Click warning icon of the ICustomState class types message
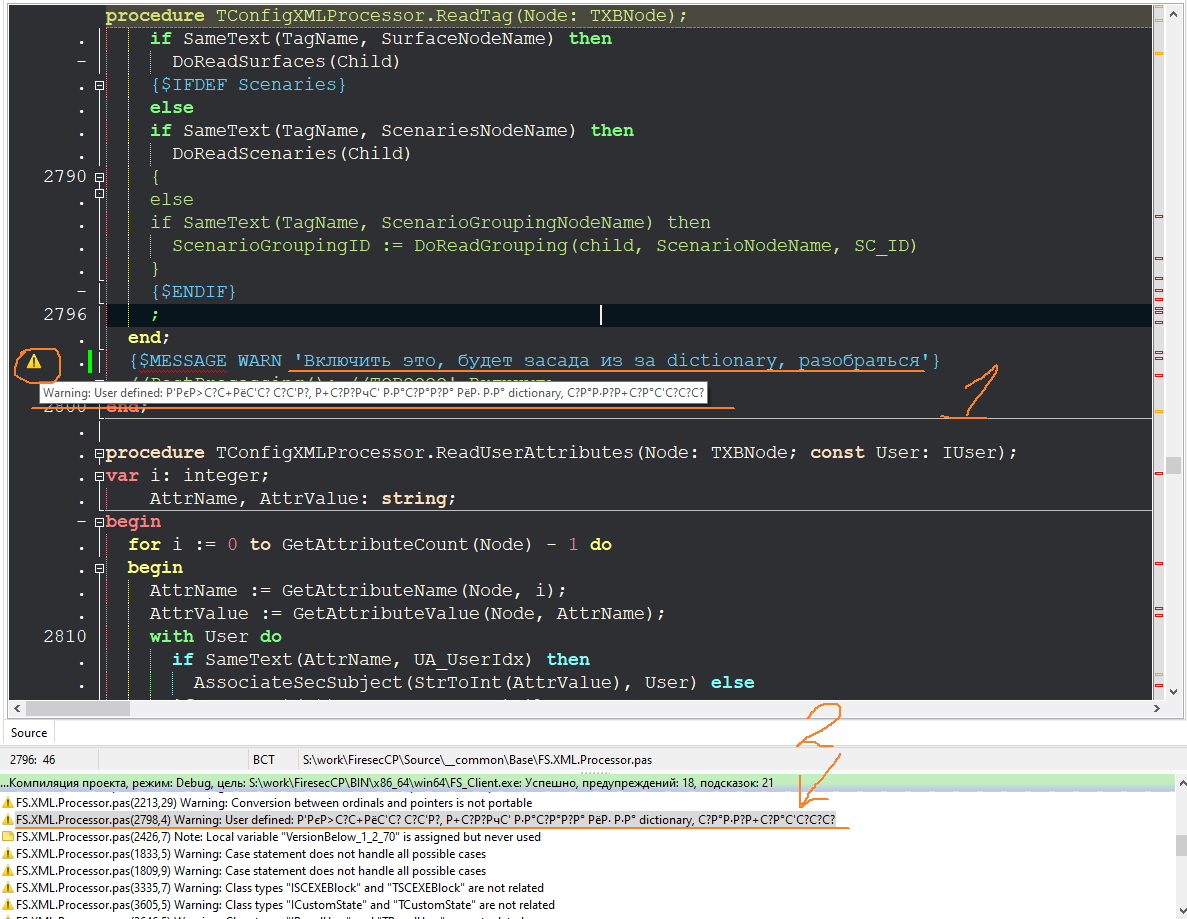Viewport: 1187px width, 919px height. coord(8,905)
